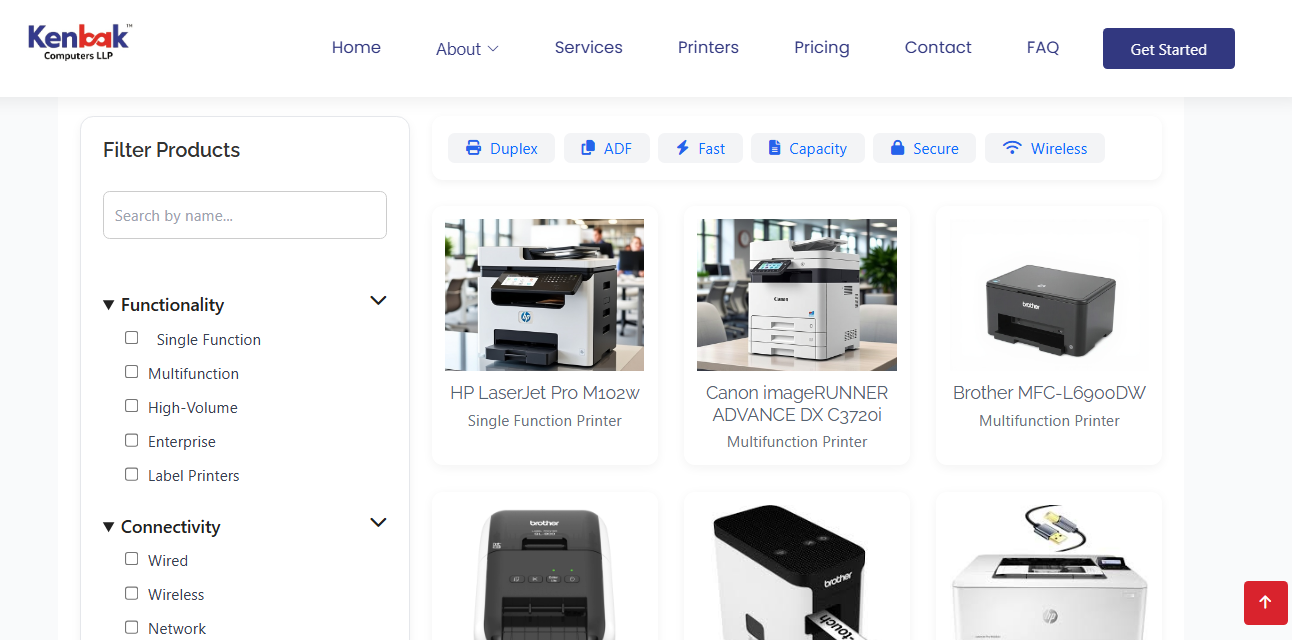Click the Kenbak Computers LLP logo
Image resolution: width=1292 pixels, height=640 pixels.
[x=78, y=42]
